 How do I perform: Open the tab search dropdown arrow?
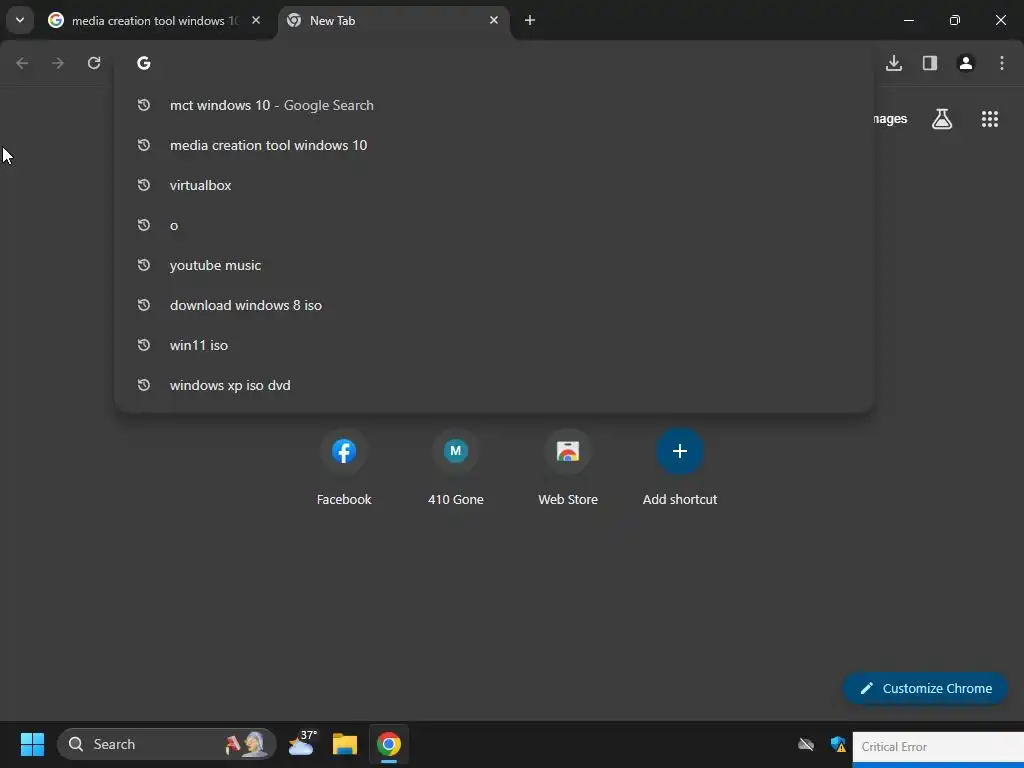coord(20,20)
